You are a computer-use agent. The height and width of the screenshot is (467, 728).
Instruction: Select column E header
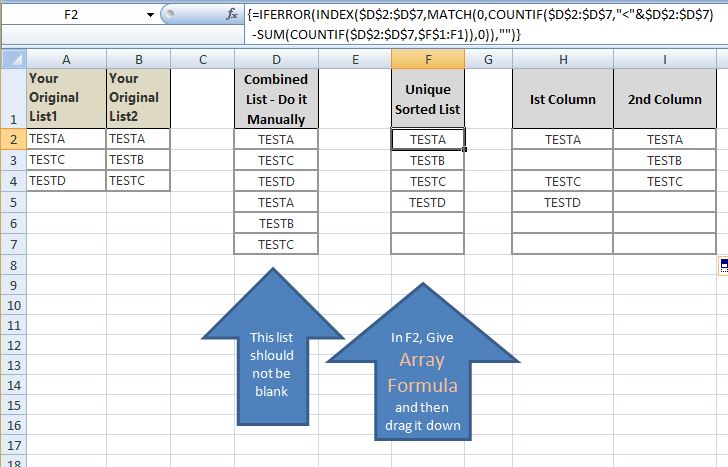355,59
